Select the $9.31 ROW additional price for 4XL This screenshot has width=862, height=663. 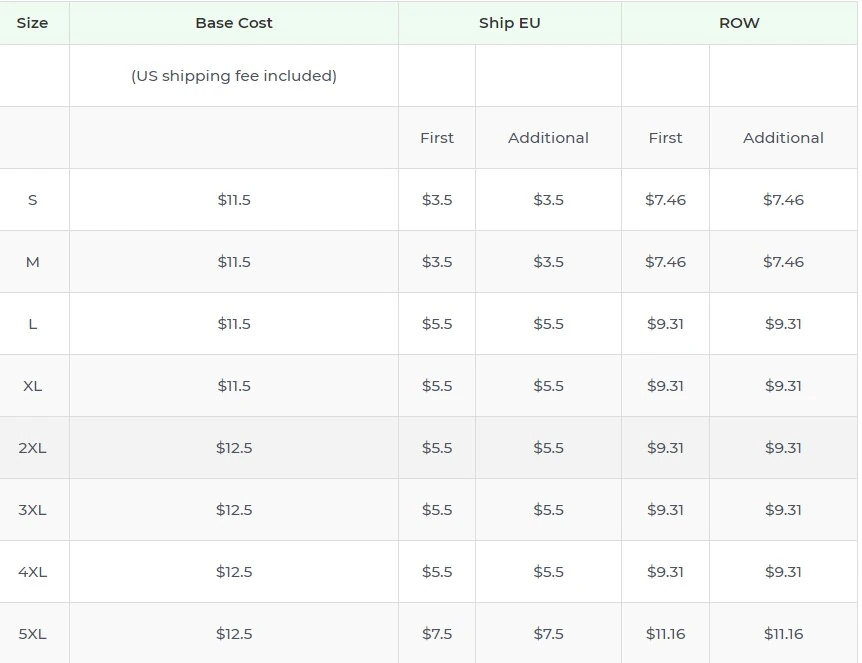[783, 571]
